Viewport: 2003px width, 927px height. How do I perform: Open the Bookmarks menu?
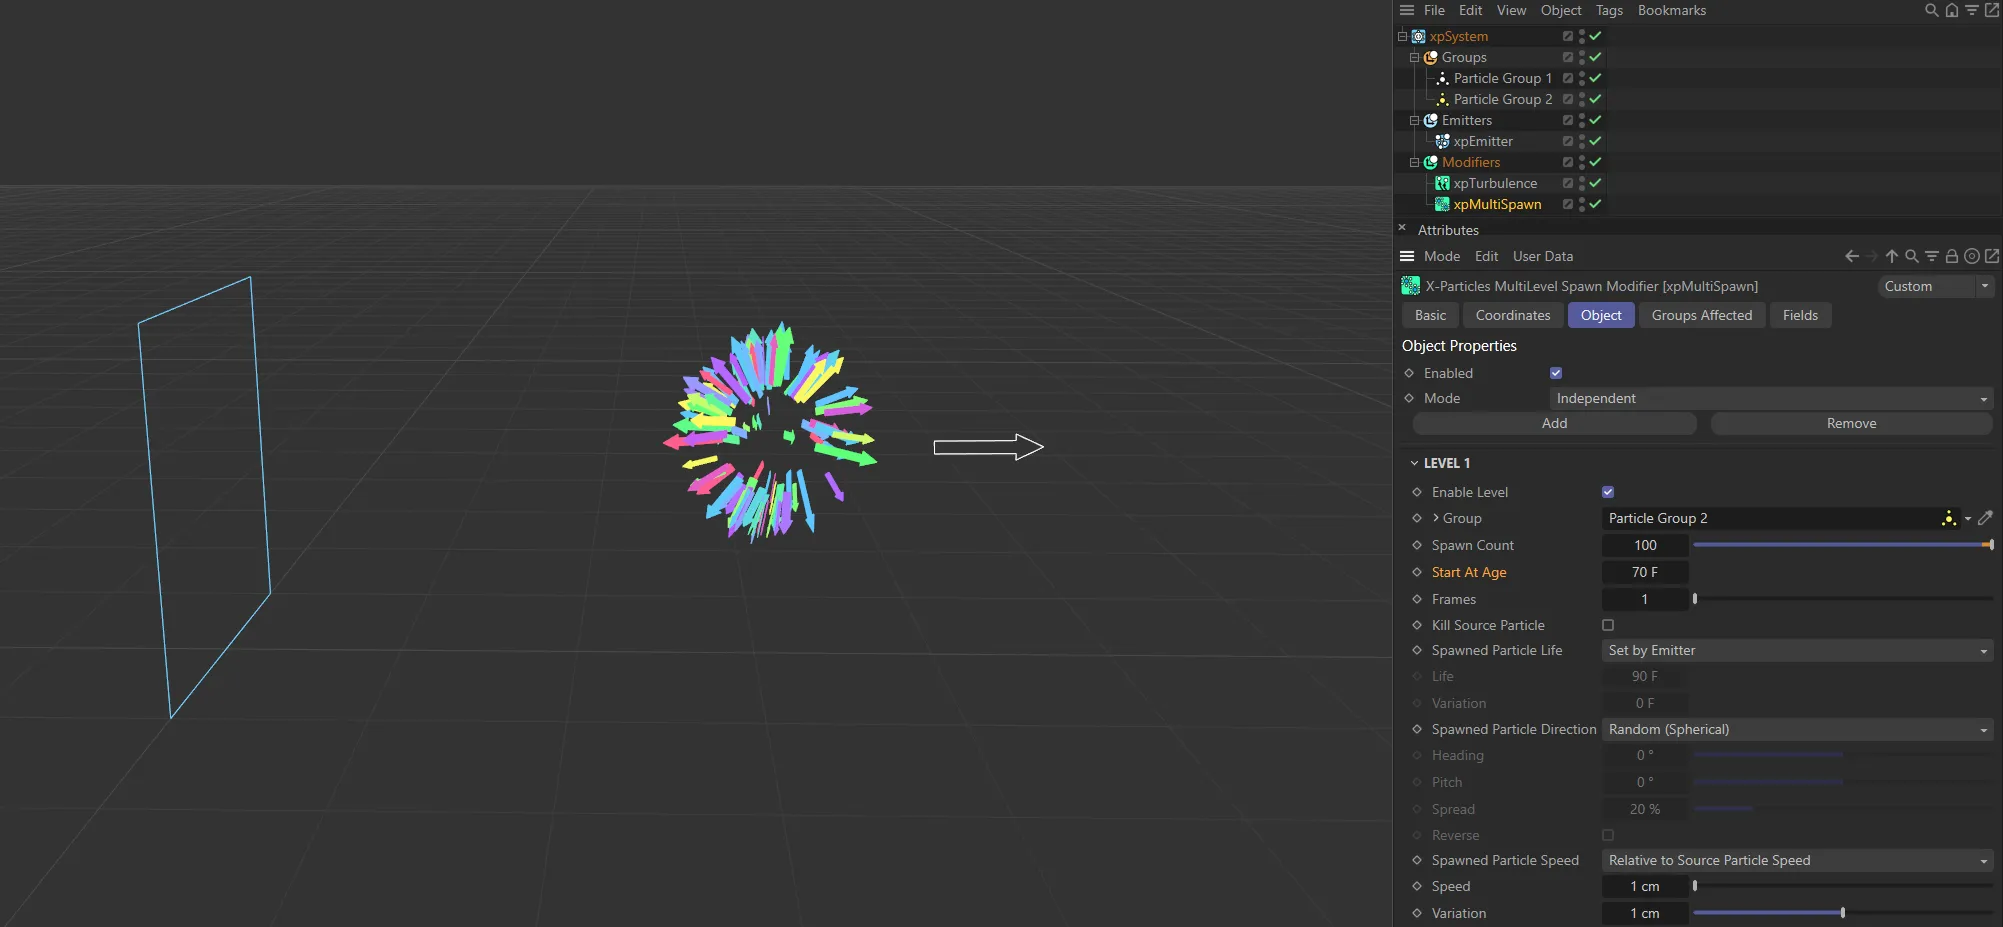coord(1671,10)
